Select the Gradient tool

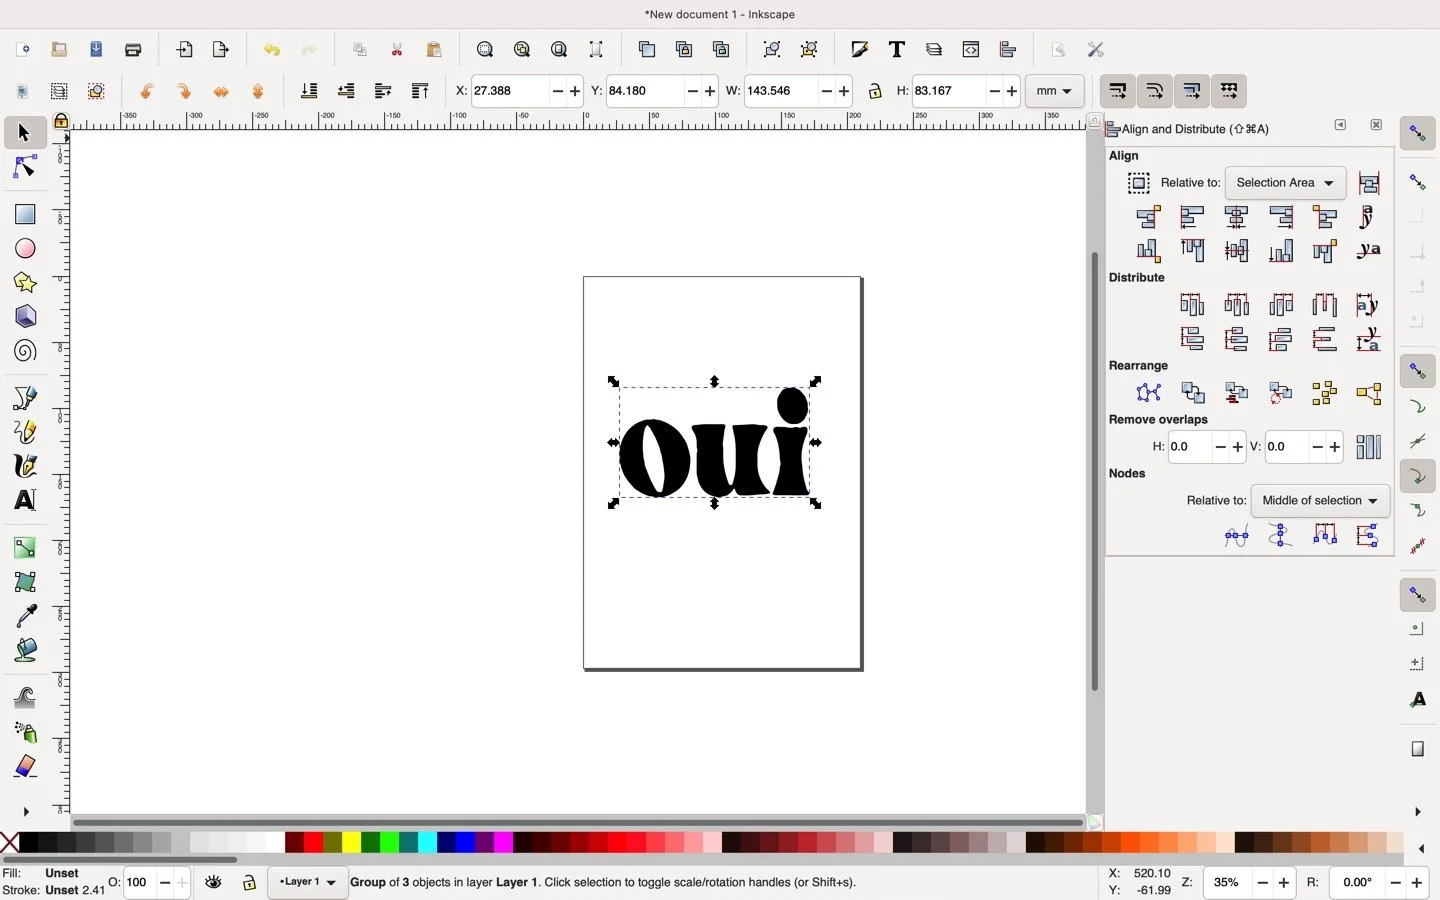(x=25, y=547)
